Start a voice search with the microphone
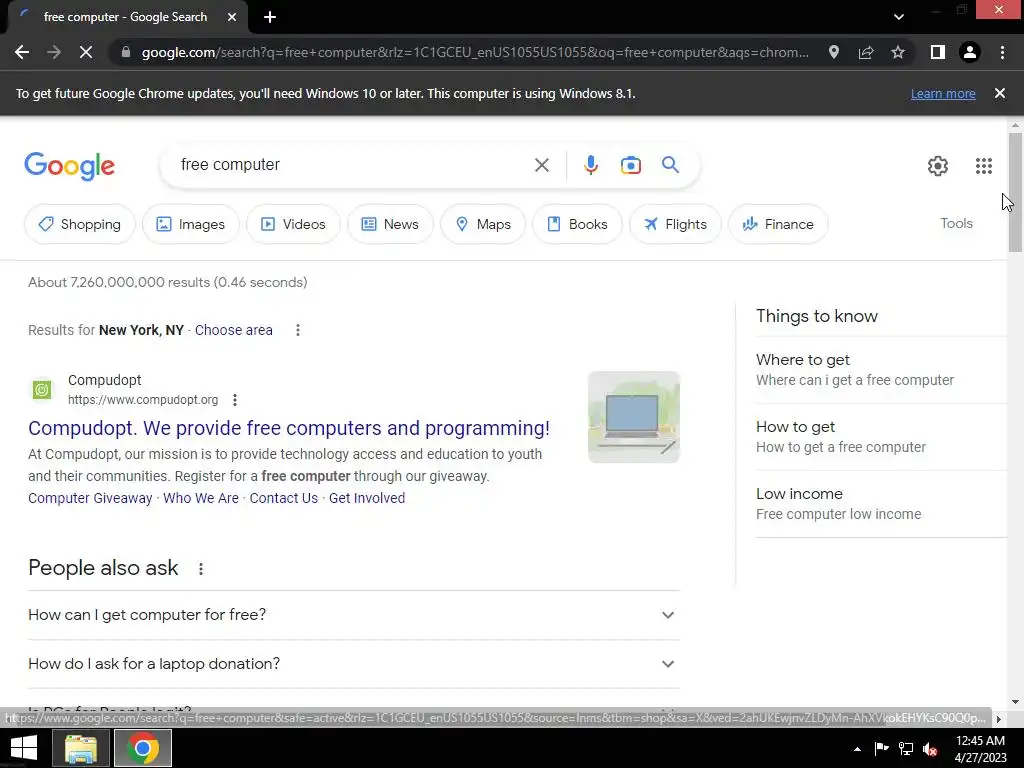 click(x=590, y=165)
